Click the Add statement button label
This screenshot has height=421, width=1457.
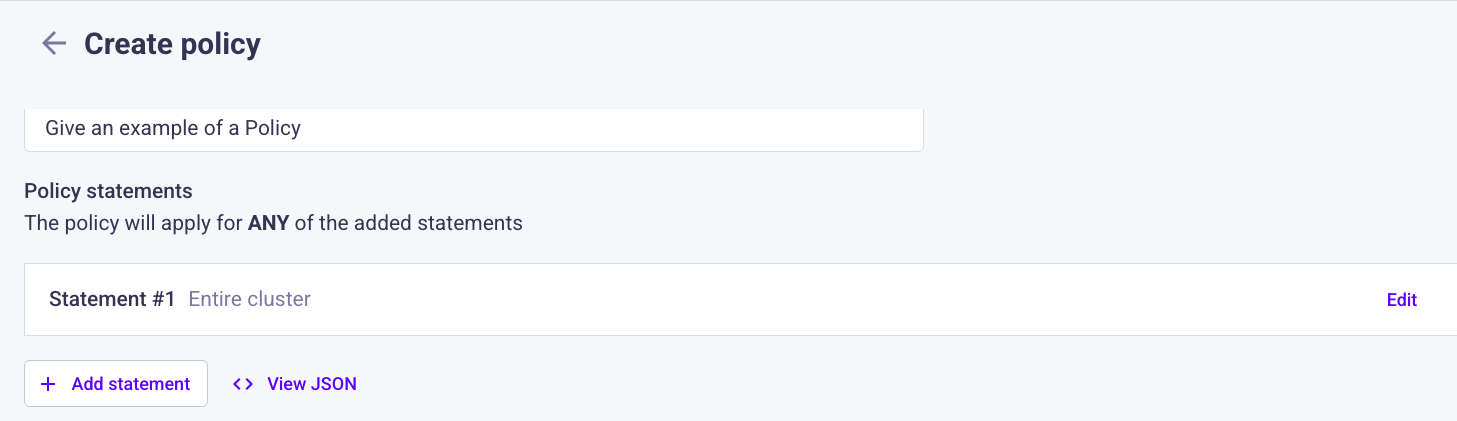click(131, 384)
